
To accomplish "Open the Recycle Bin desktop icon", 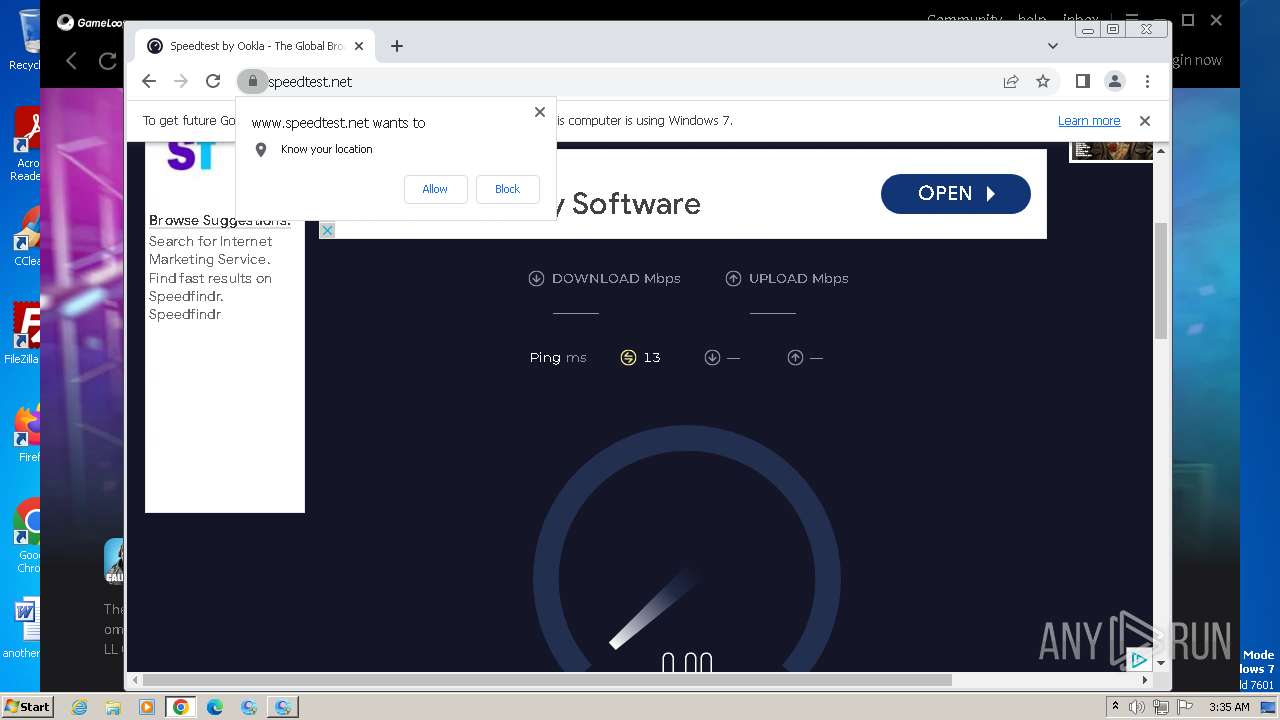I will pyautogui.click(x=27, y=40).
